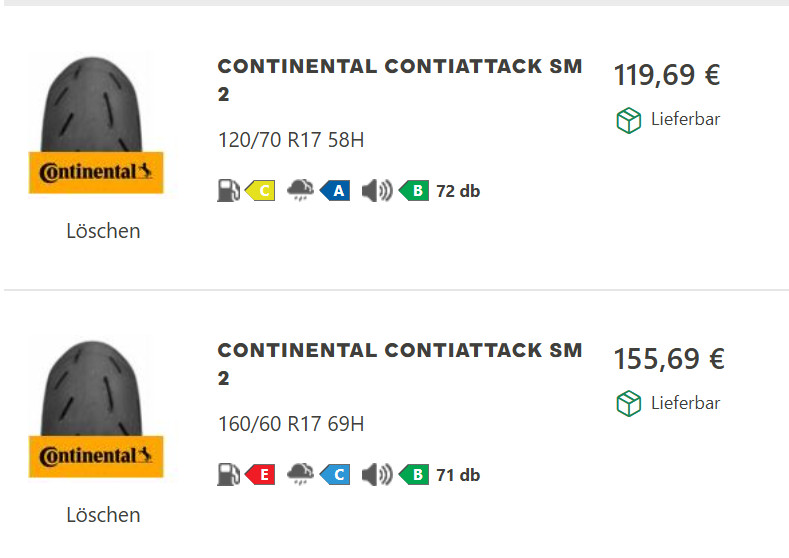The height and width of the screenshot is (558, 789).
Task: Click green B noise label at 71 db
Action: [415, 475]
